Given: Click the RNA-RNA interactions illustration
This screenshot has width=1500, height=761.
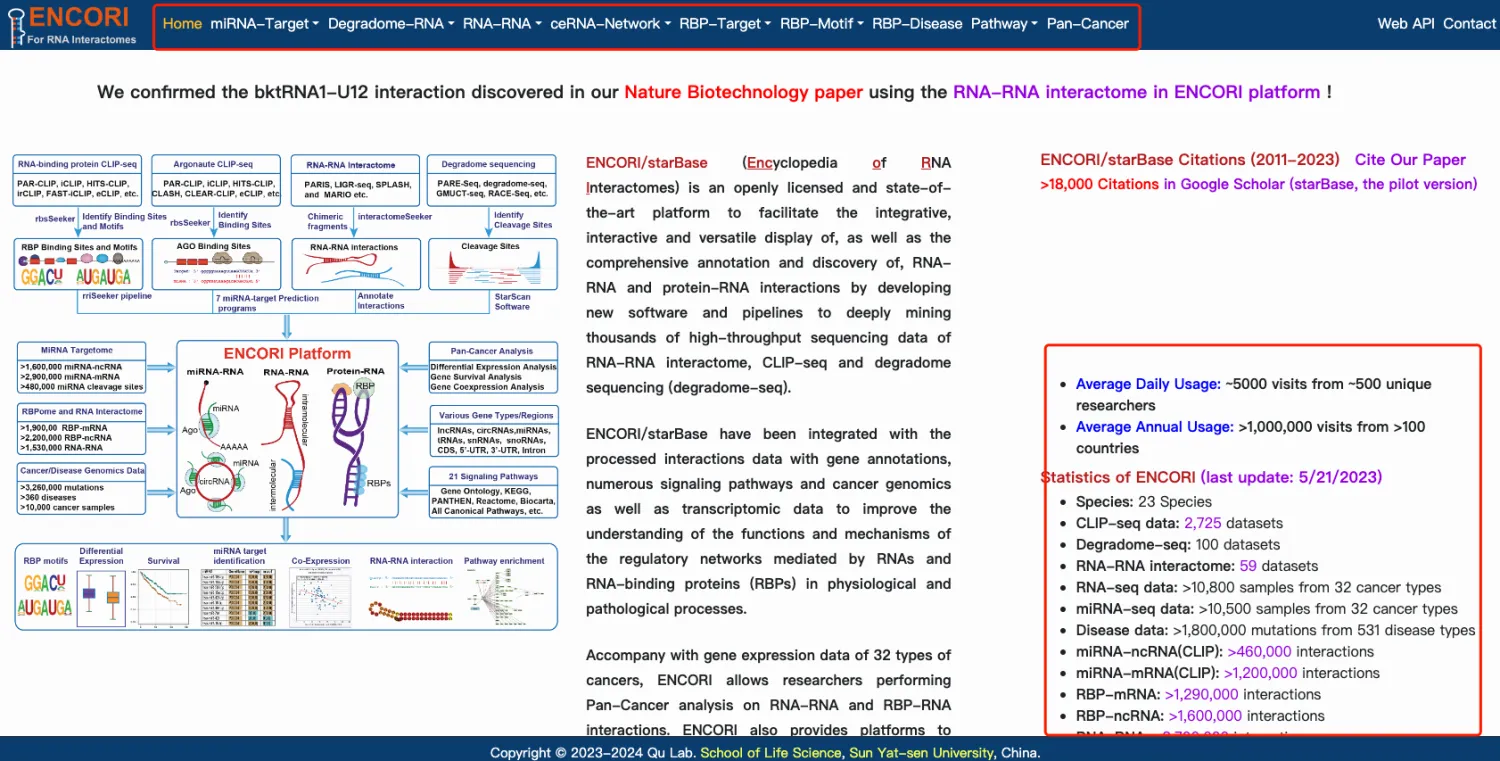Looking at the screenshot, I should pyautogui.click(x=353, y=270).
